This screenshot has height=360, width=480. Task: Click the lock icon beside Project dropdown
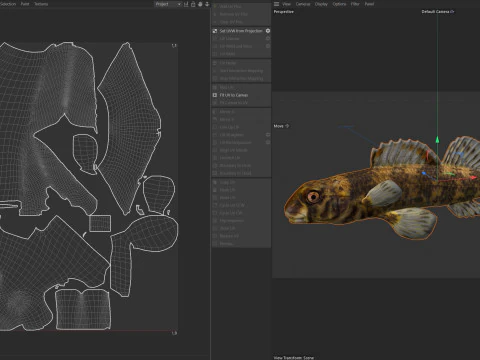(x=193, y=4)
